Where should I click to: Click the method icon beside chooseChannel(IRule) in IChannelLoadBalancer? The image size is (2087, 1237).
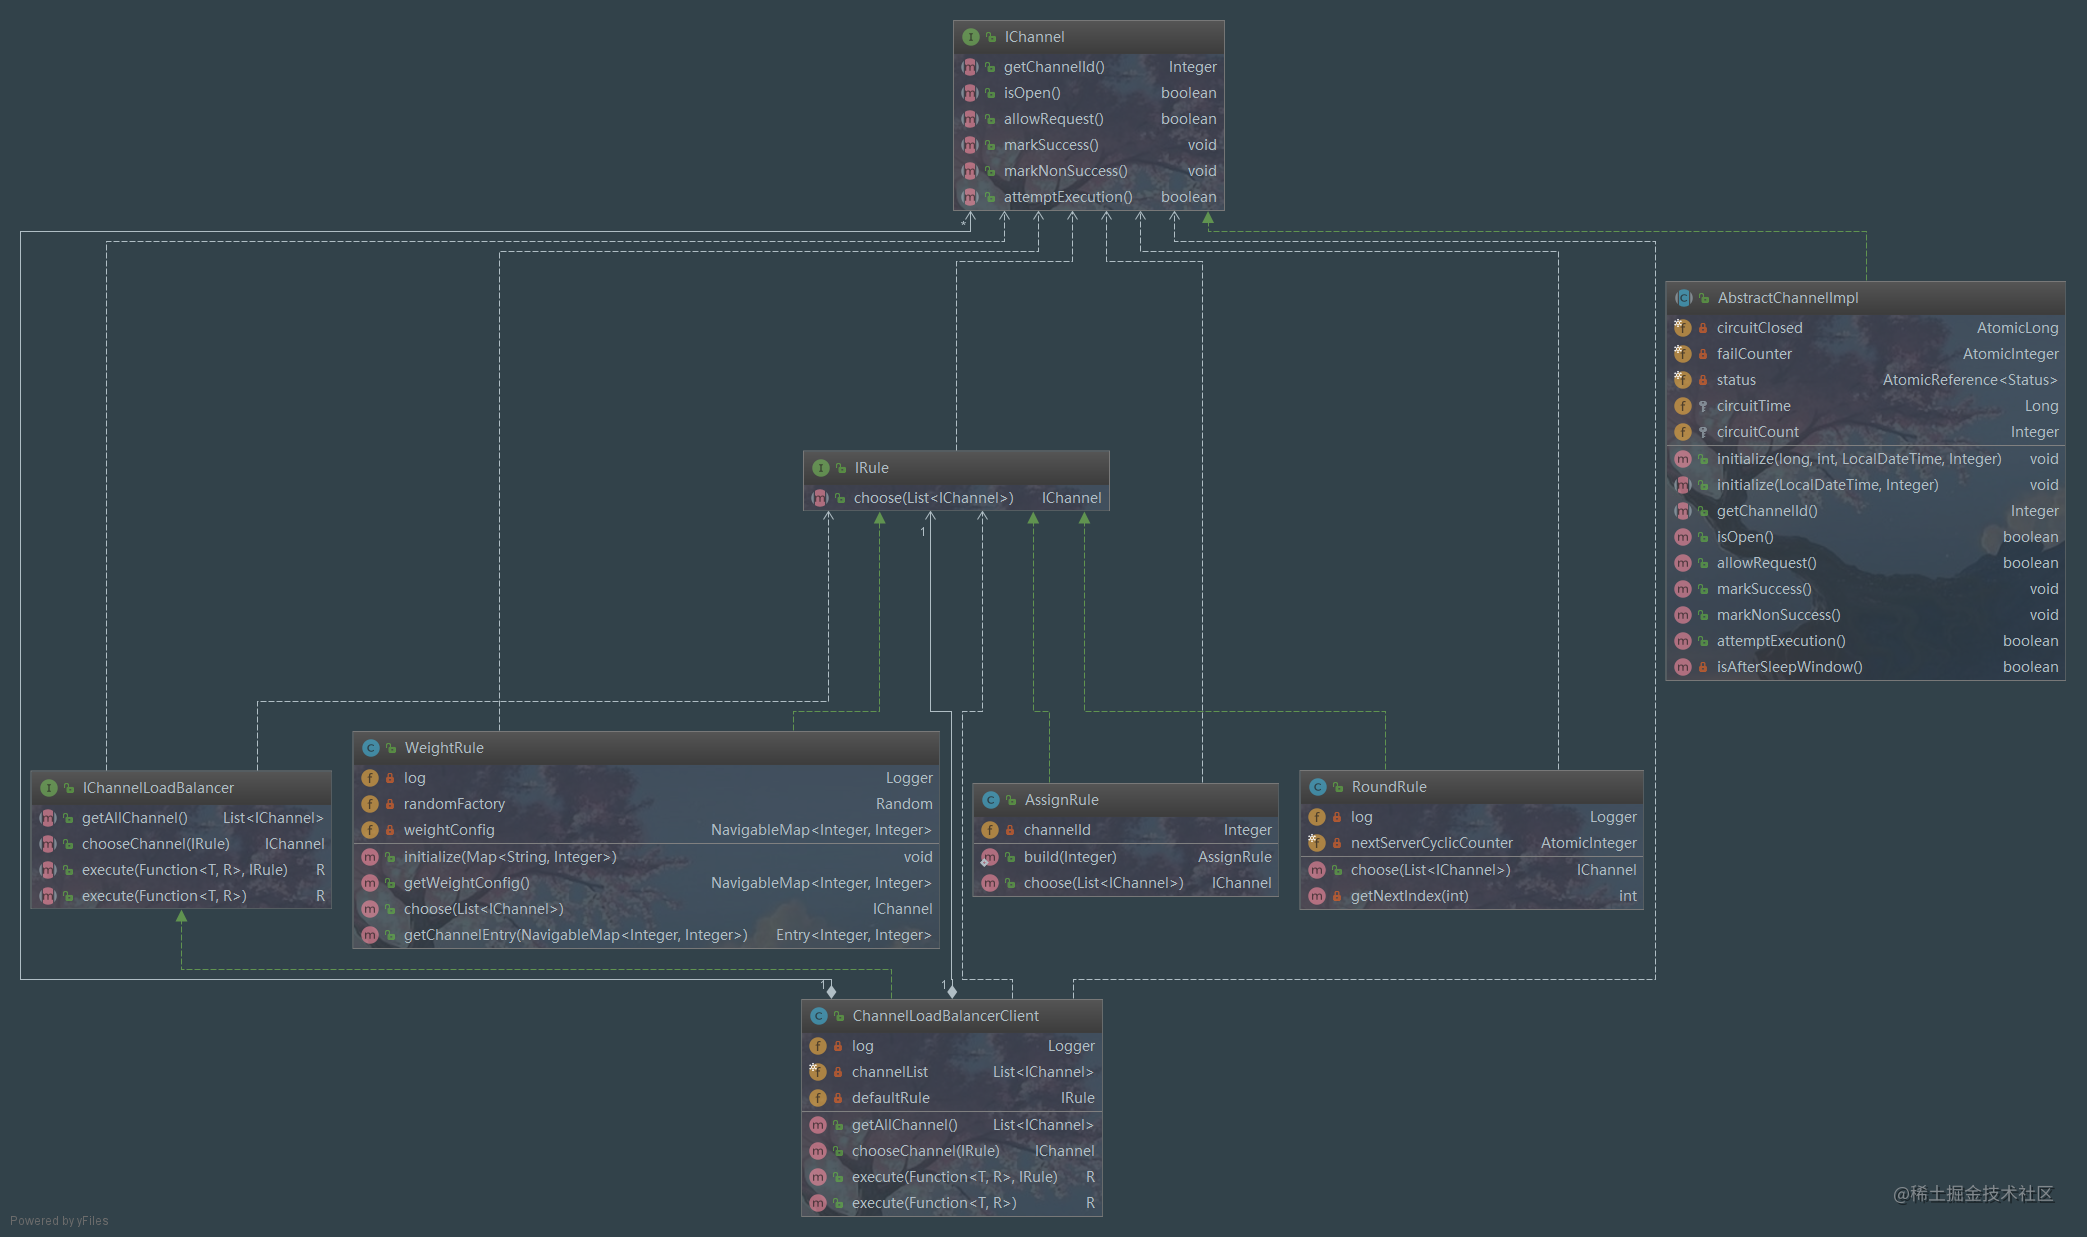(x=48, y=844)
